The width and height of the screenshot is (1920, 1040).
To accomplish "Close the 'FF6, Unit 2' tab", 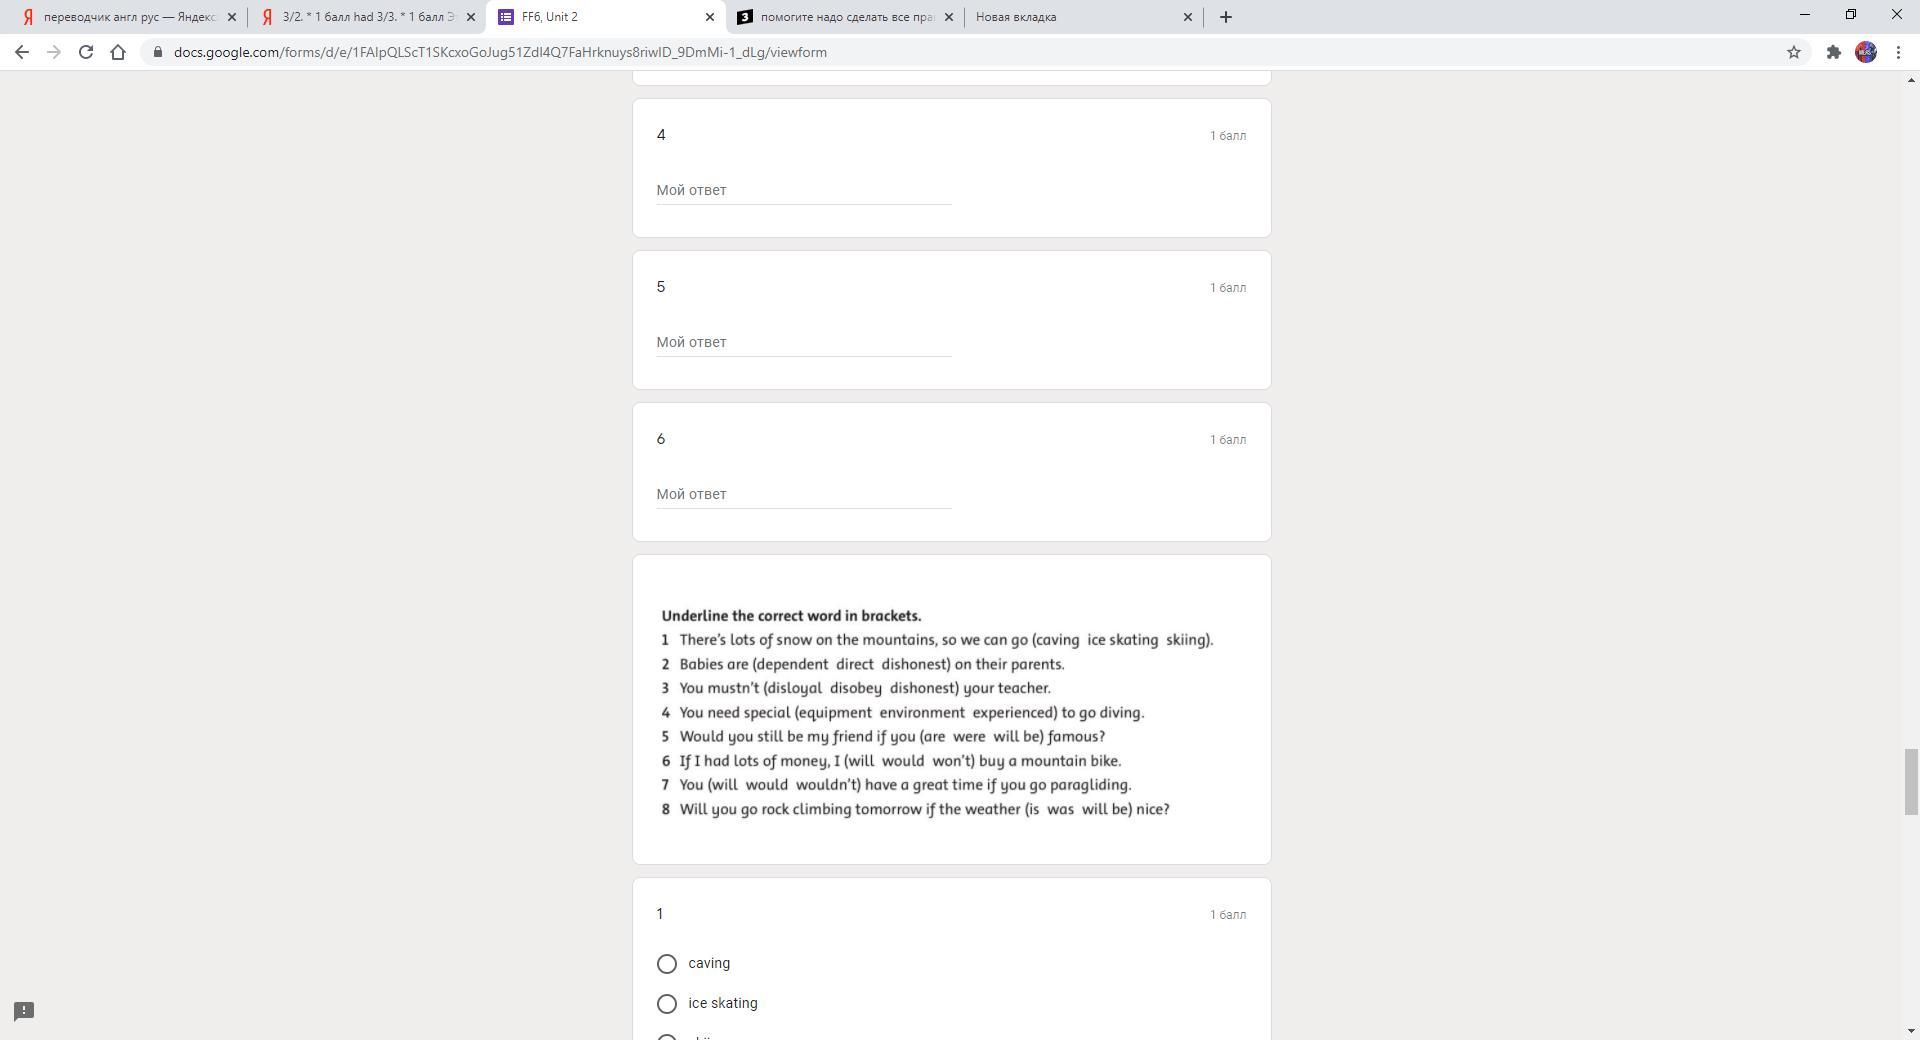I will [710, 17].
